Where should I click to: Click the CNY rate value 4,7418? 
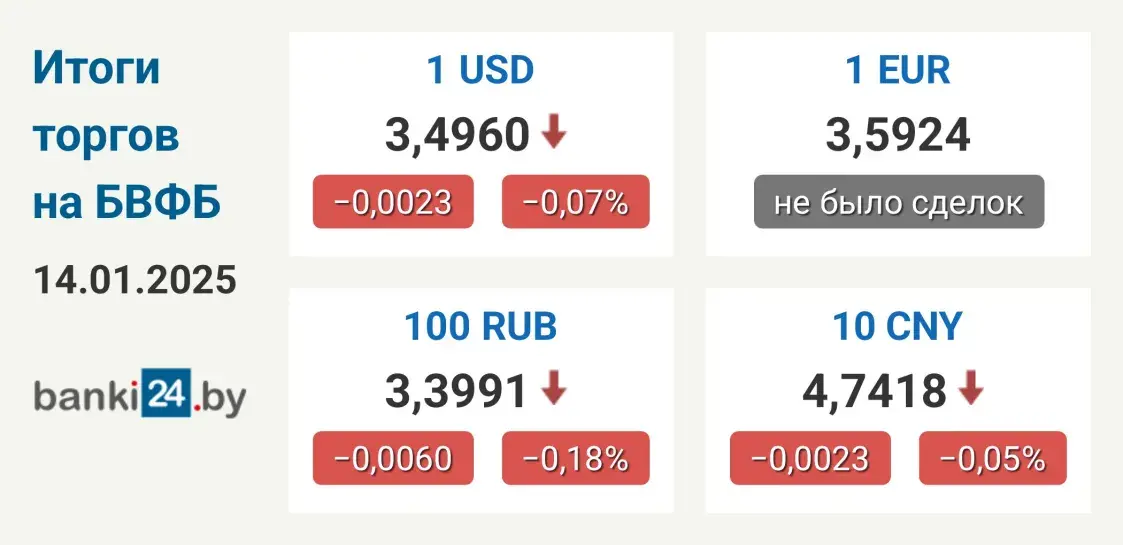coord(874,391)
